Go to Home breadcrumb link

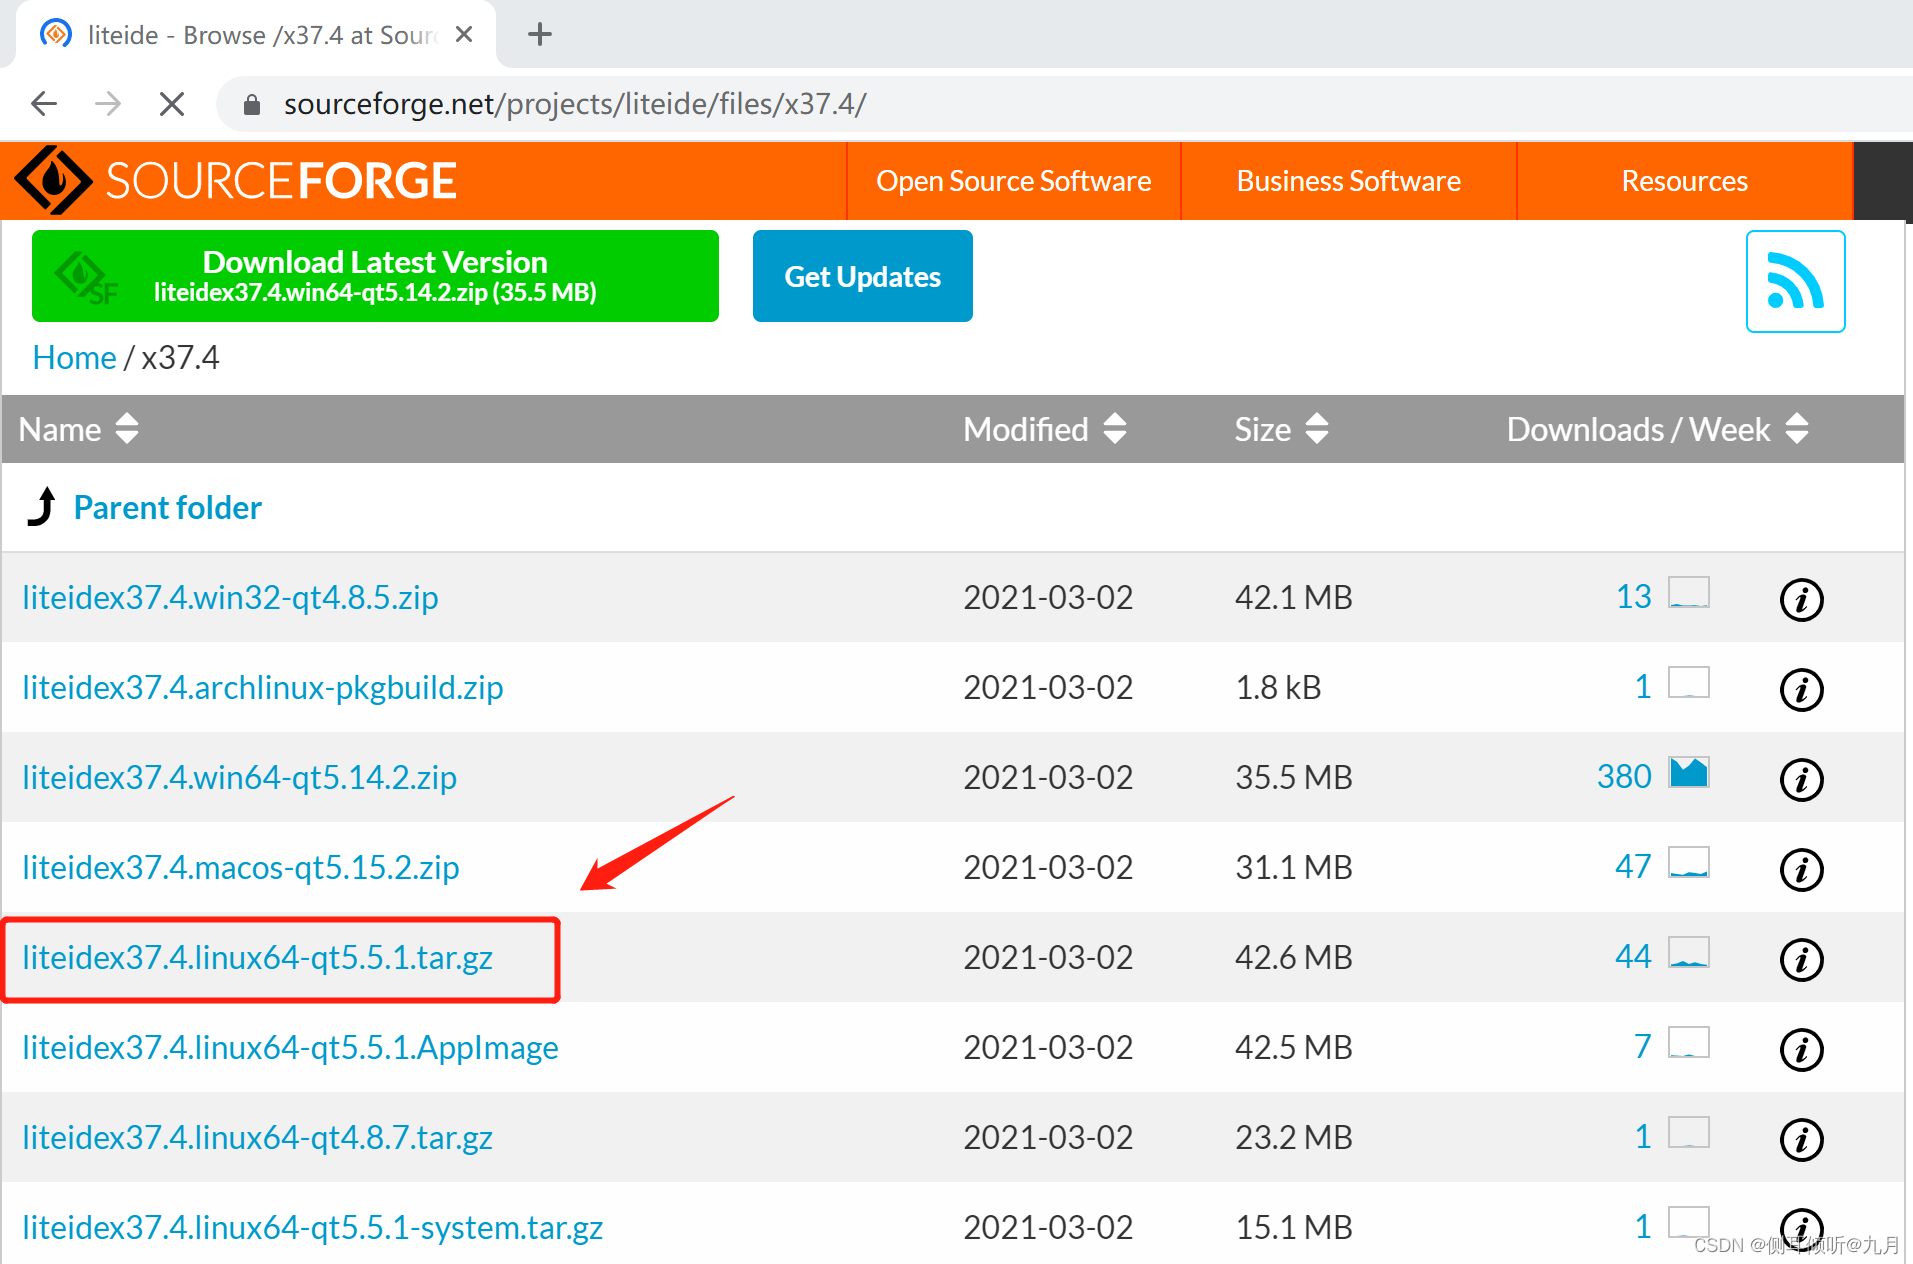point(74,358)
